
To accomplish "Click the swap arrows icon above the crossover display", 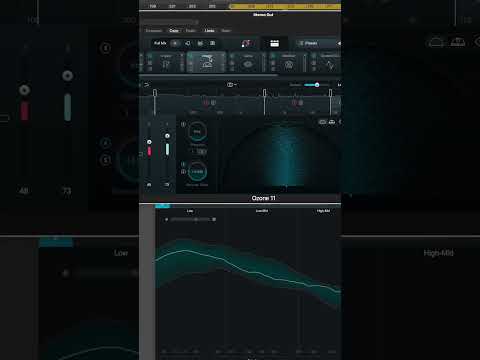I will 147,85.
